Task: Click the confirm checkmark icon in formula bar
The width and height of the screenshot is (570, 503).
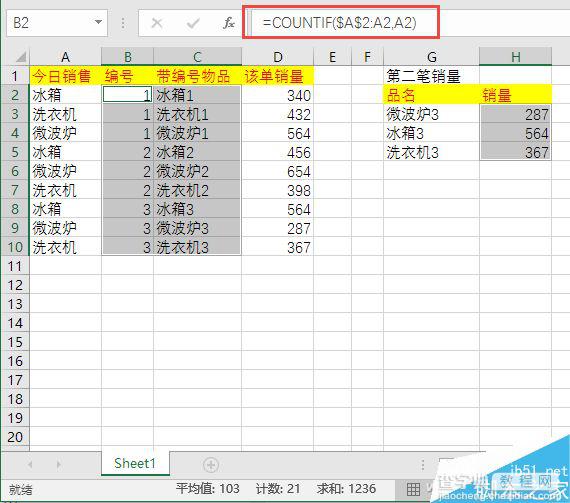Action: click(193, 23)
